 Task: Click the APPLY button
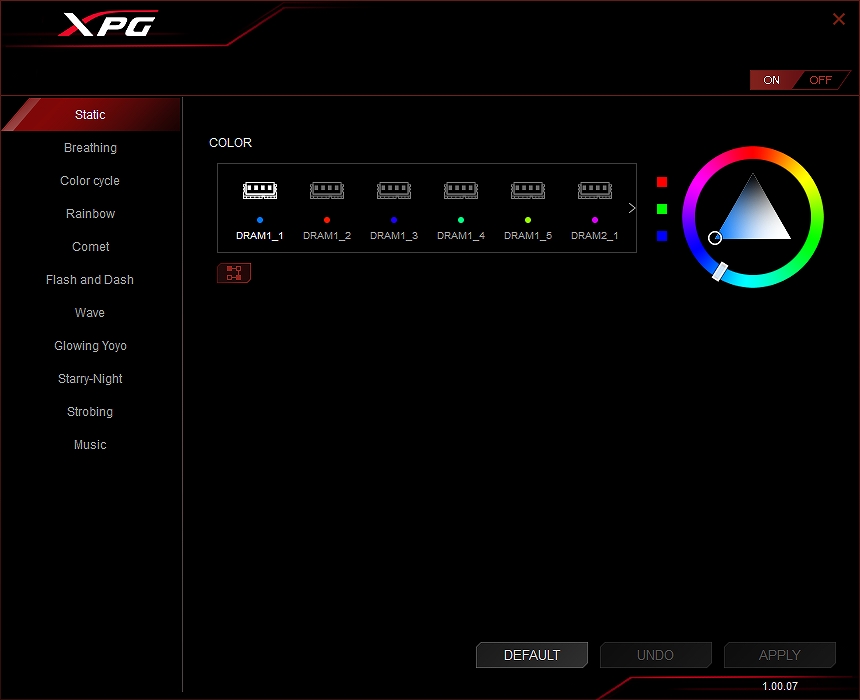click(779, 655)
